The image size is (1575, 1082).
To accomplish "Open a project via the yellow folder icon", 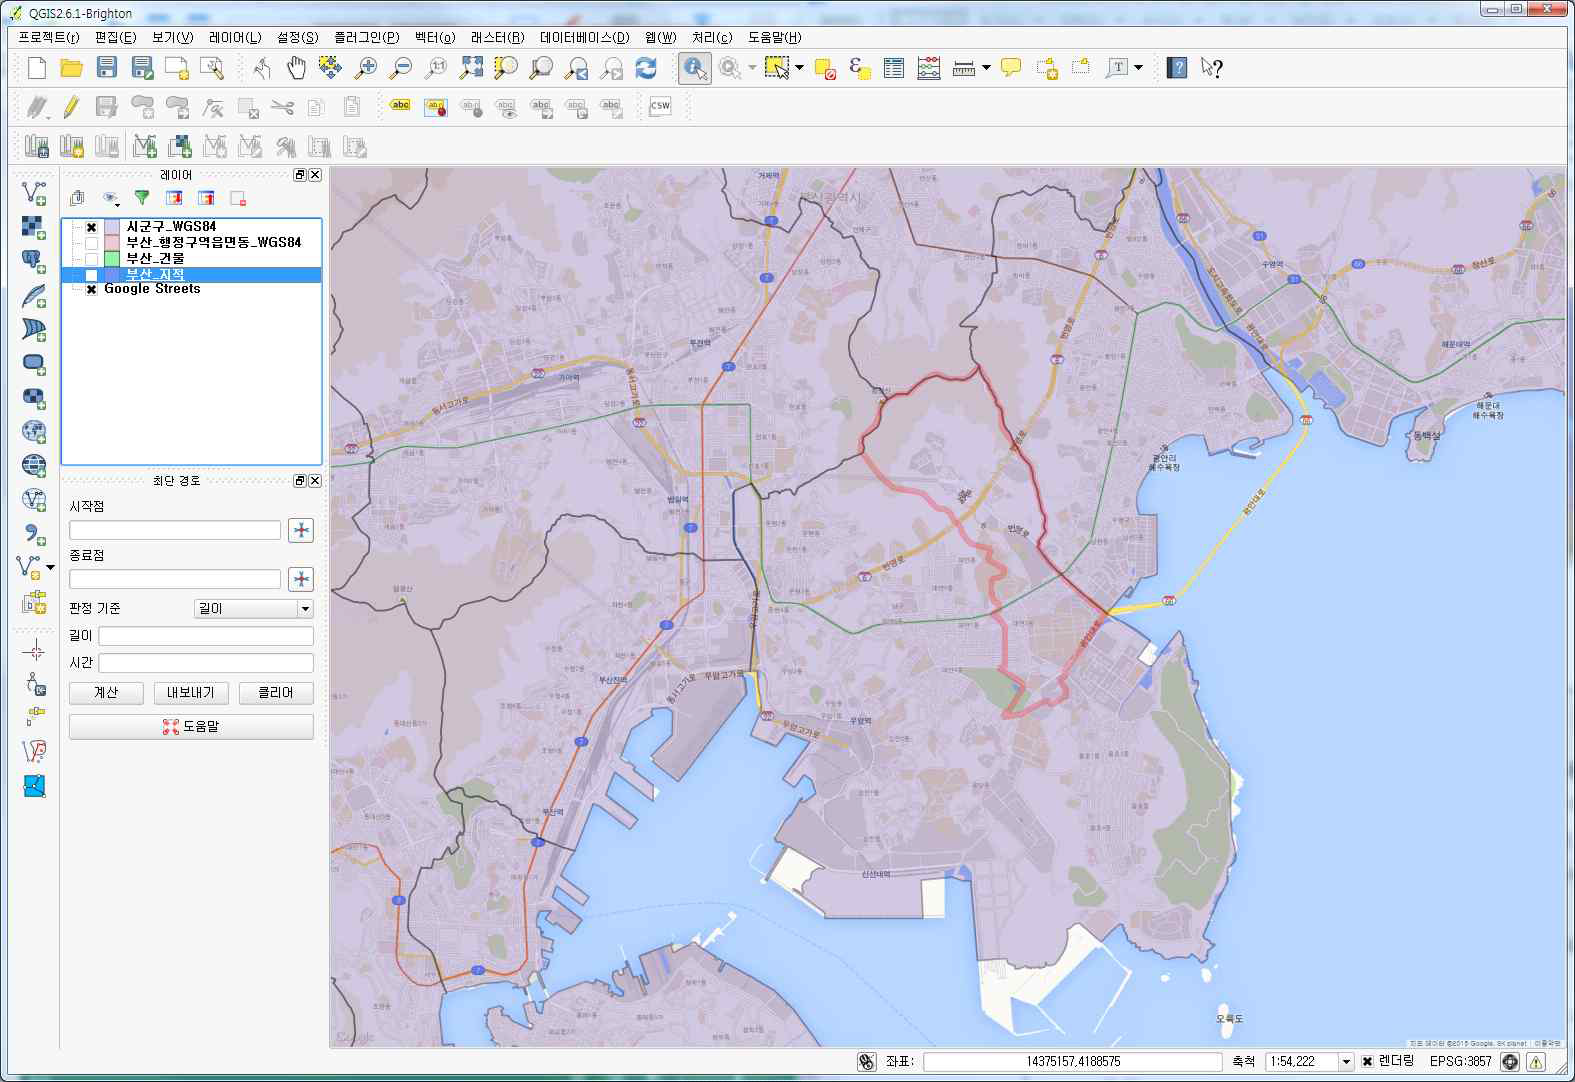I will tap(72, 68).
